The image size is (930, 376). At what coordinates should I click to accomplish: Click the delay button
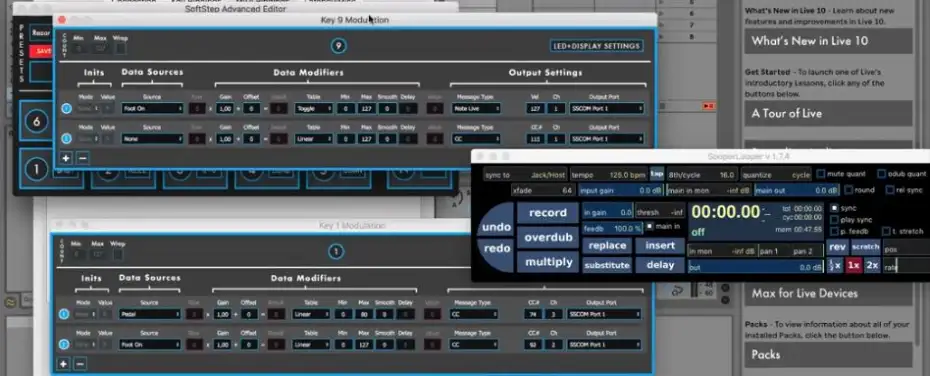(x=660, y=265)
